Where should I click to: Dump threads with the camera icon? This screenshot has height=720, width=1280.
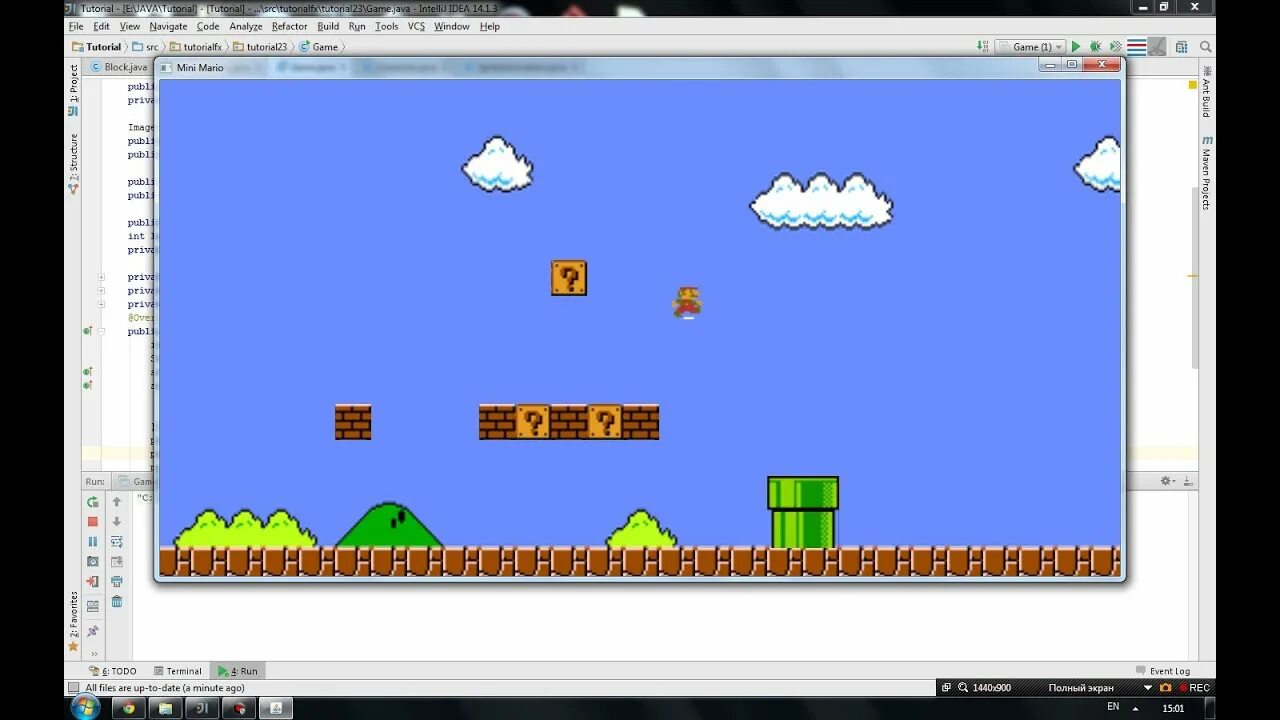pyautogui.click(x=93, y=562)
